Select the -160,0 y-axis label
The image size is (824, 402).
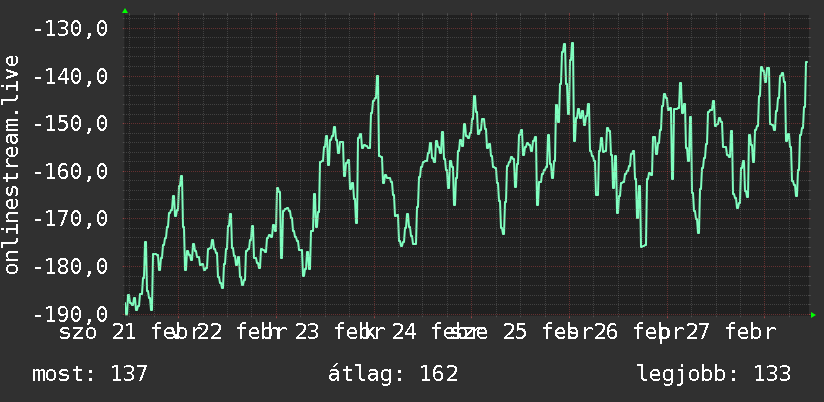tap(70, 171)
